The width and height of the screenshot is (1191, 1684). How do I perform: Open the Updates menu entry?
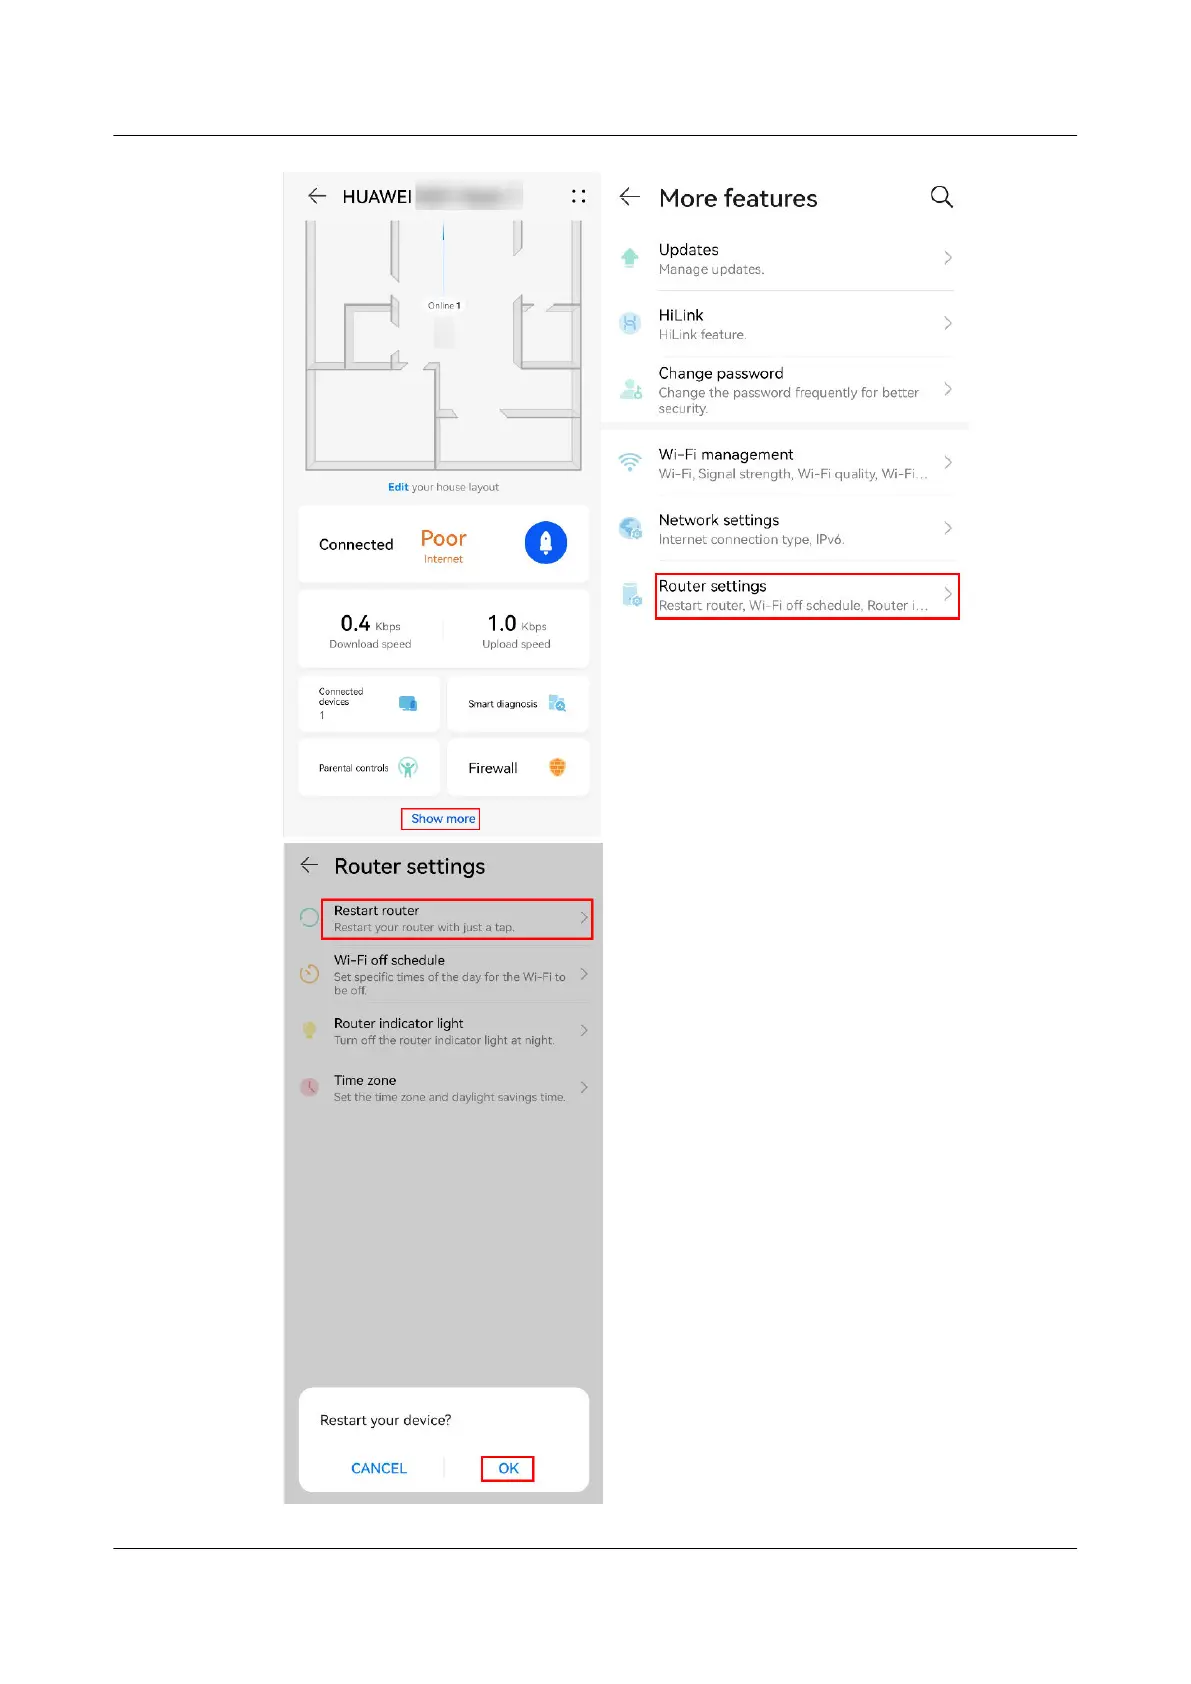(785, 258)
